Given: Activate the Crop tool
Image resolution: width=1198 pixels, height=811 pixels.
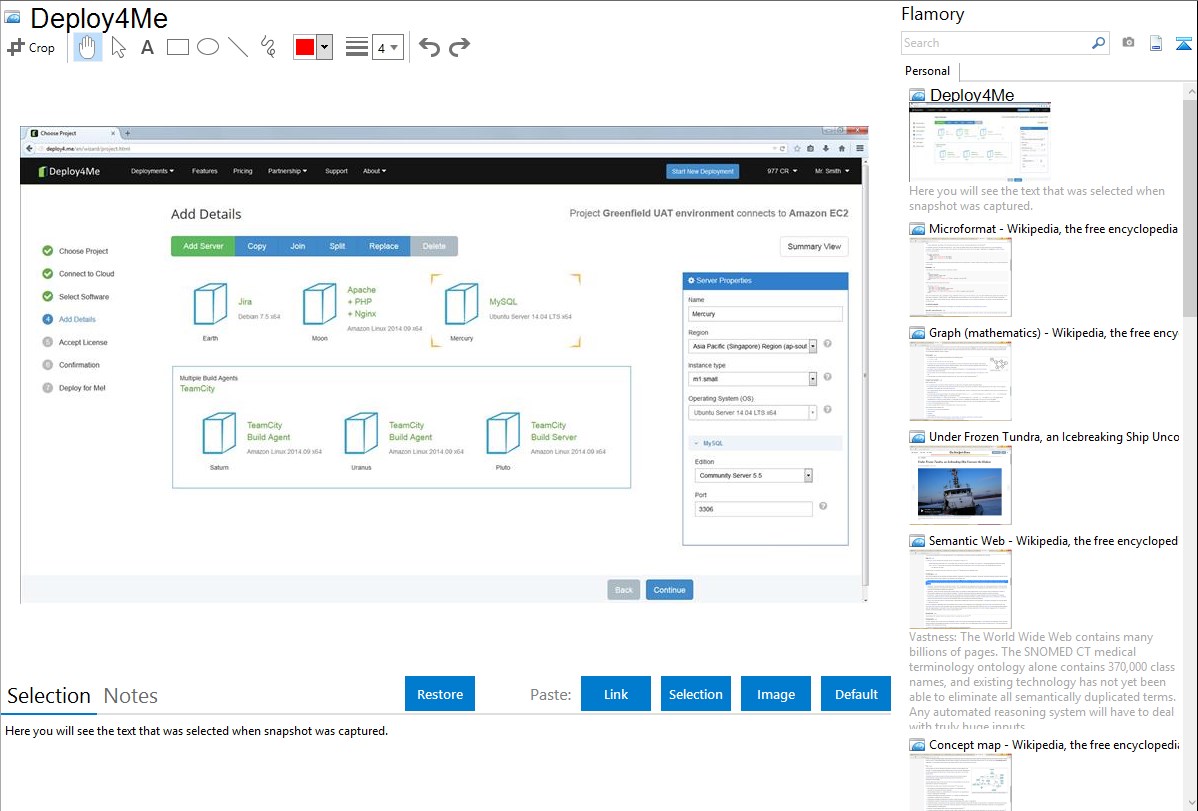Looking at the screenshot, I should [31, 47].
